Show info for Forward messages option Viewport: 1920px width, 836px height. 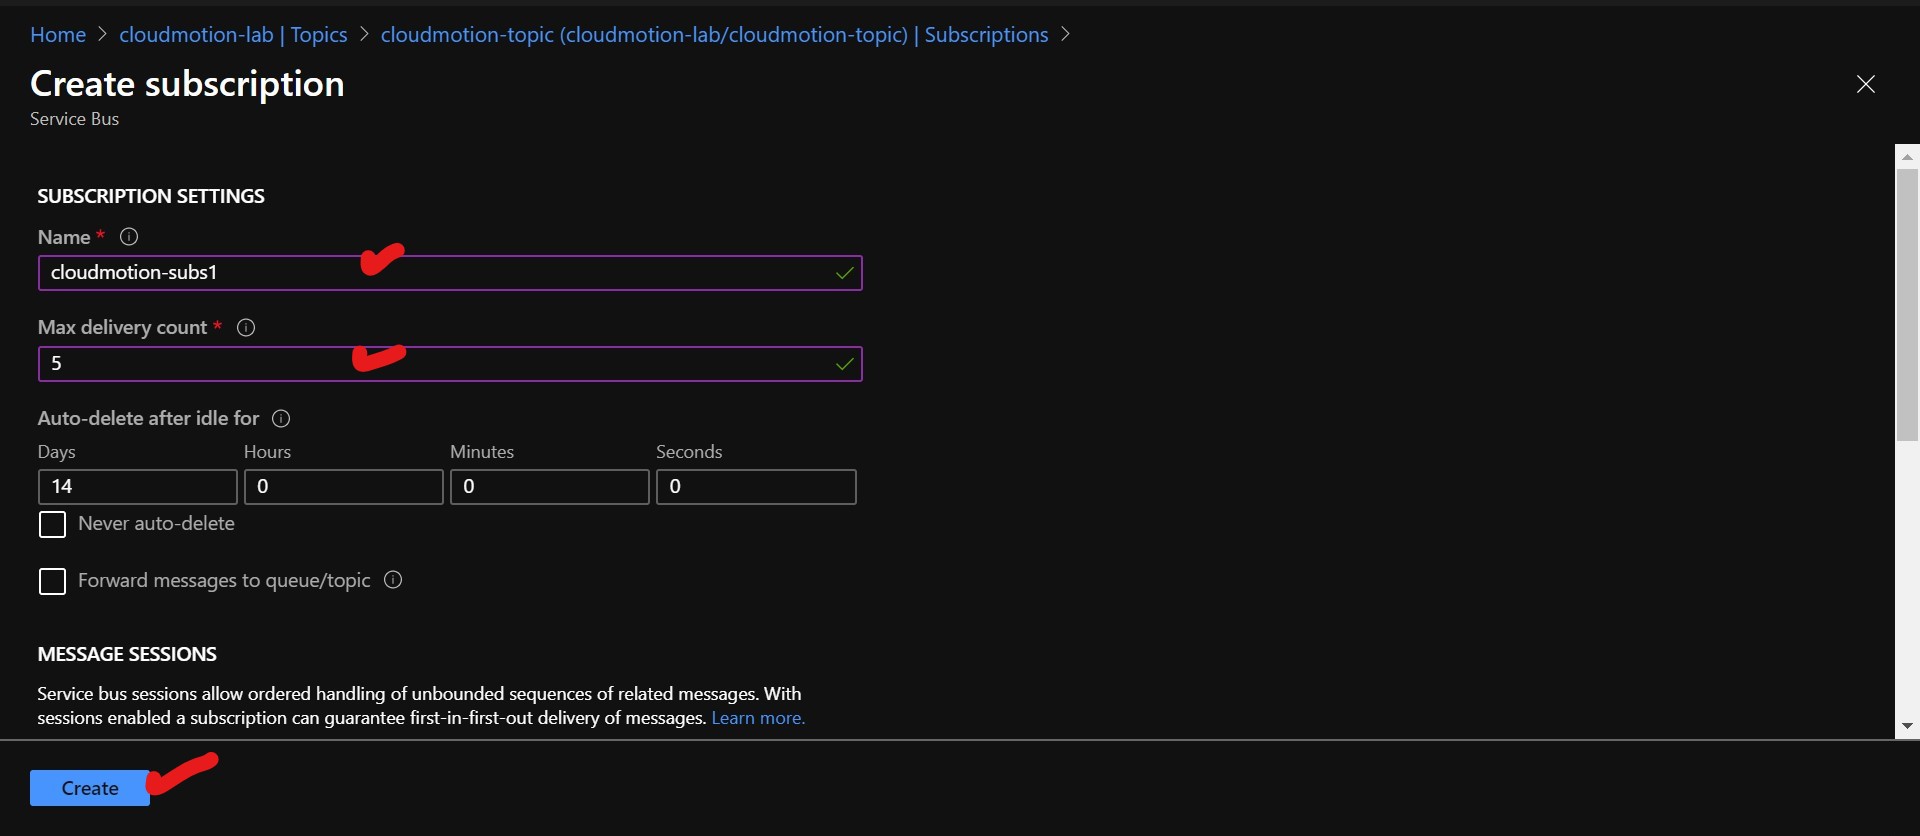pyautogui.click(x=393, y=580)
